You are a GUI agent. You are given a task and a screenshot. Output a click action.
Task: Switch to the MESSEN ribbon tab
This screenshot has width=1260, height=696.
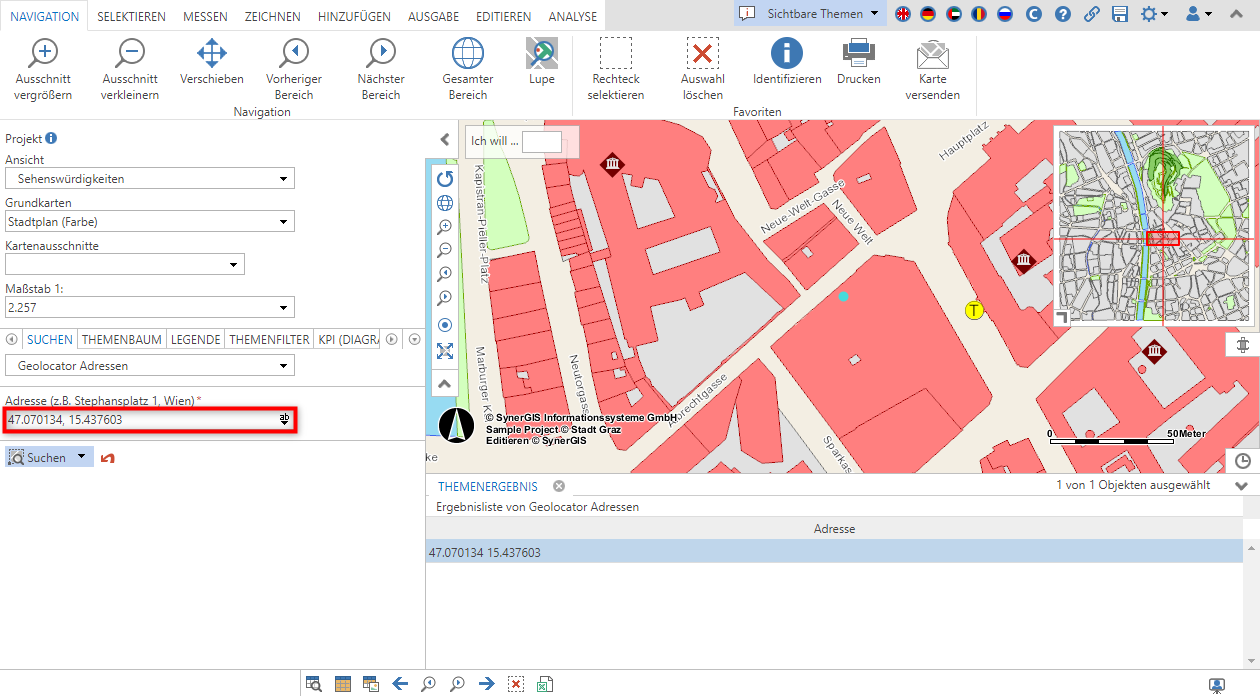pyautogui.click(x=205, y=16)
